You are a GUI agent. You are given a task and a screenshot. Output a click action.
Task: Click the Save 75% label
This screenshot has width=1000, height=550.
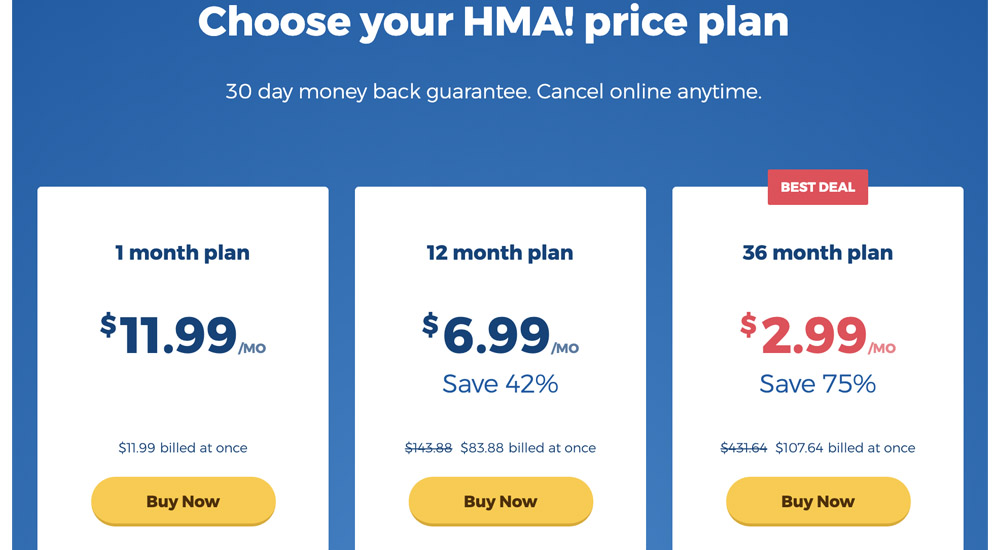coord(818,384)
